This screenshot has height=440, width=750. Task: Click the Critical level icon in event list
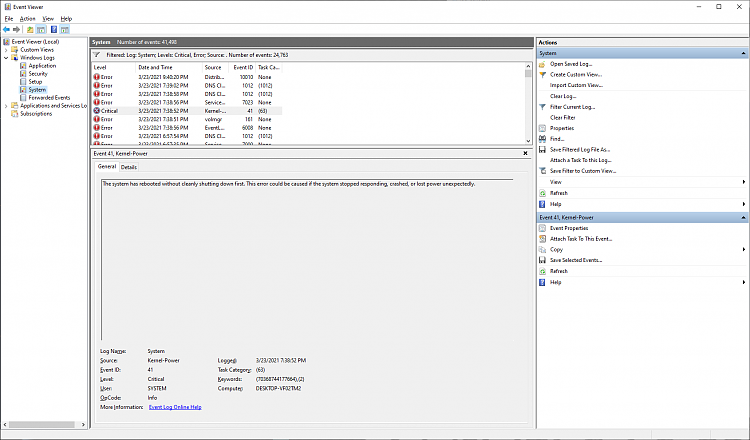click(97, 110)
